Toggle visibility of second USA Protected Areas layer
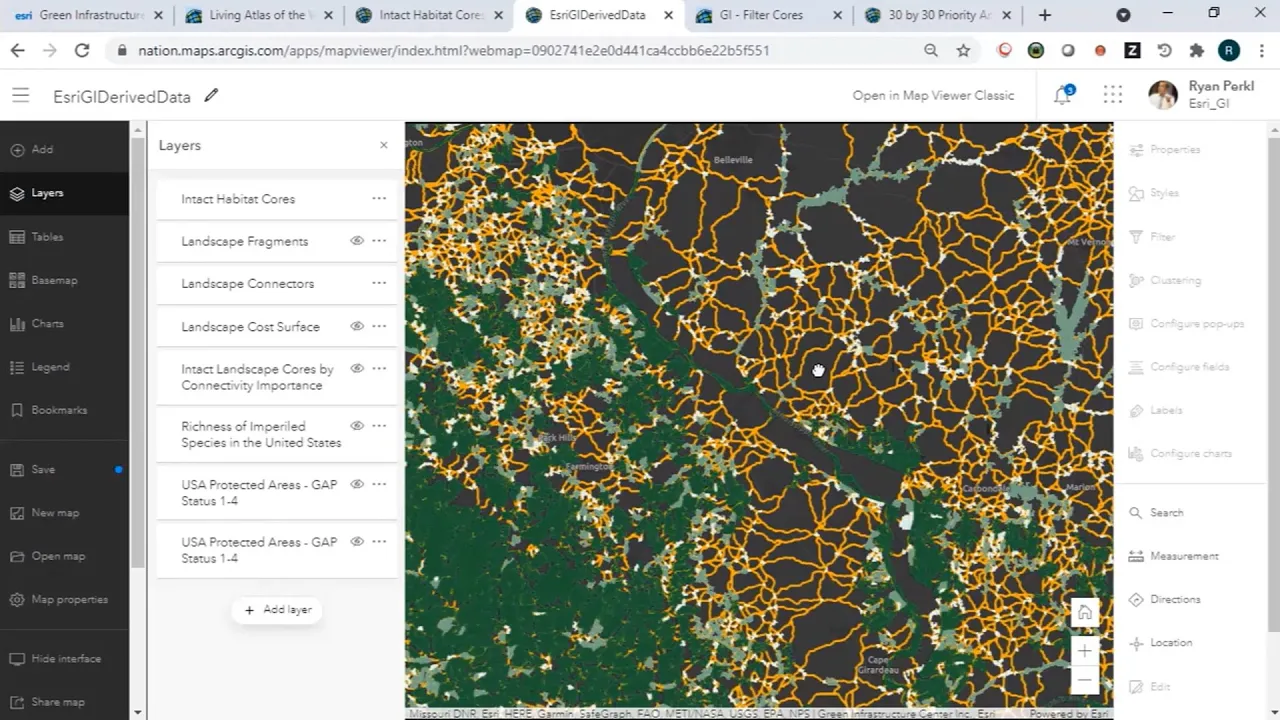Viewport: 1280px width, 720px height. pyautogui.click(x=357, y=542)
